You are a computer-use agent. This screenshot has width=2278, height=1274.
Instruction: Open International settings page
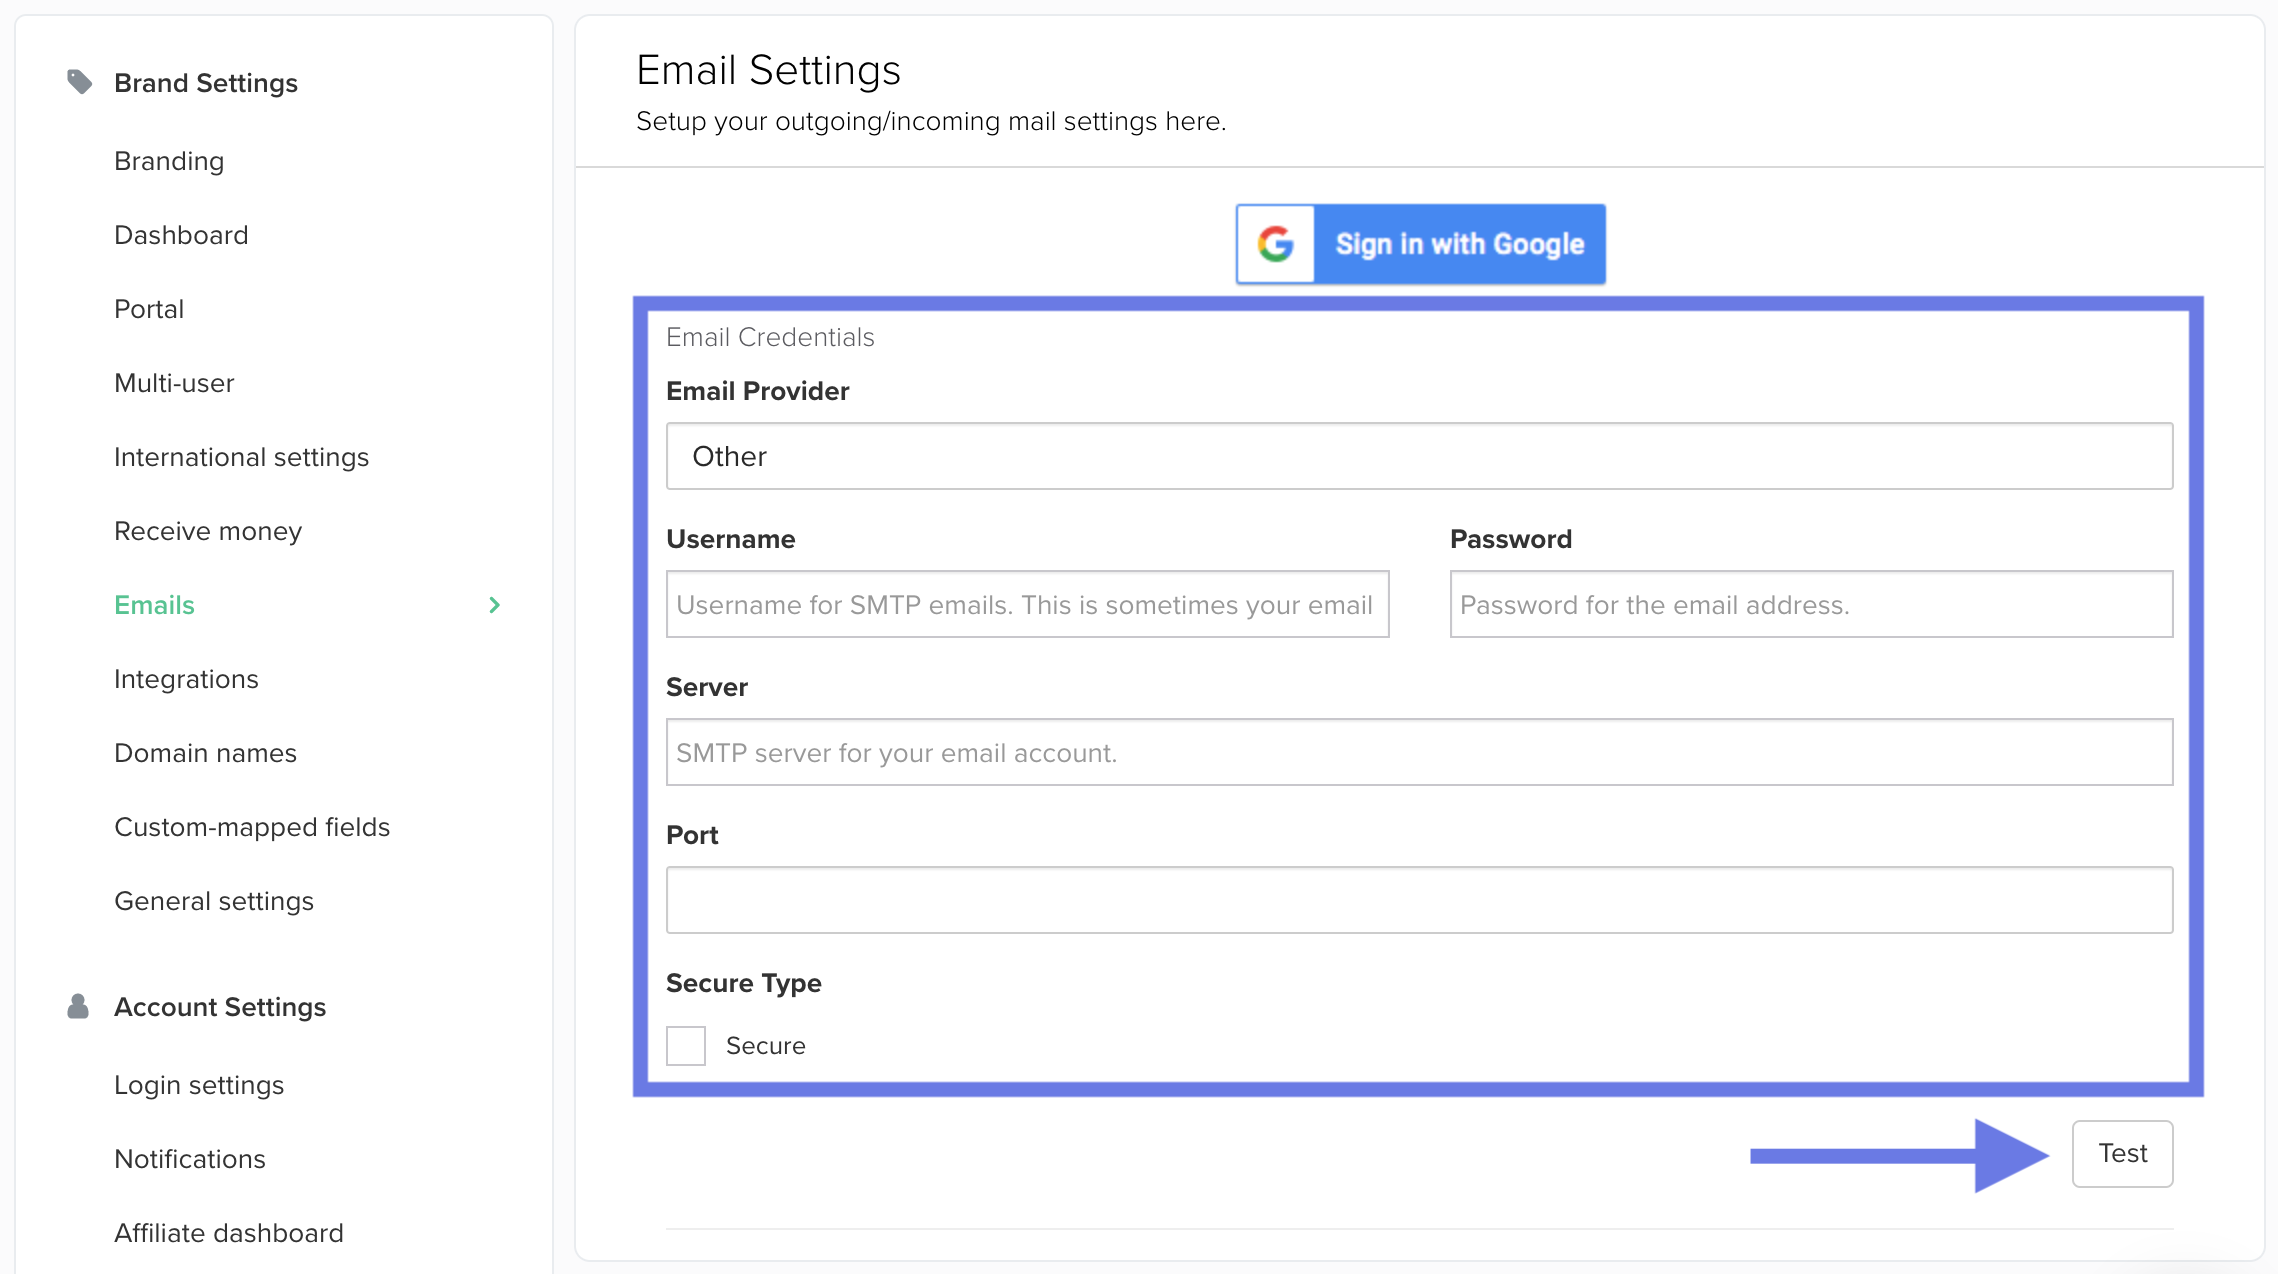[x=241, y=457]
